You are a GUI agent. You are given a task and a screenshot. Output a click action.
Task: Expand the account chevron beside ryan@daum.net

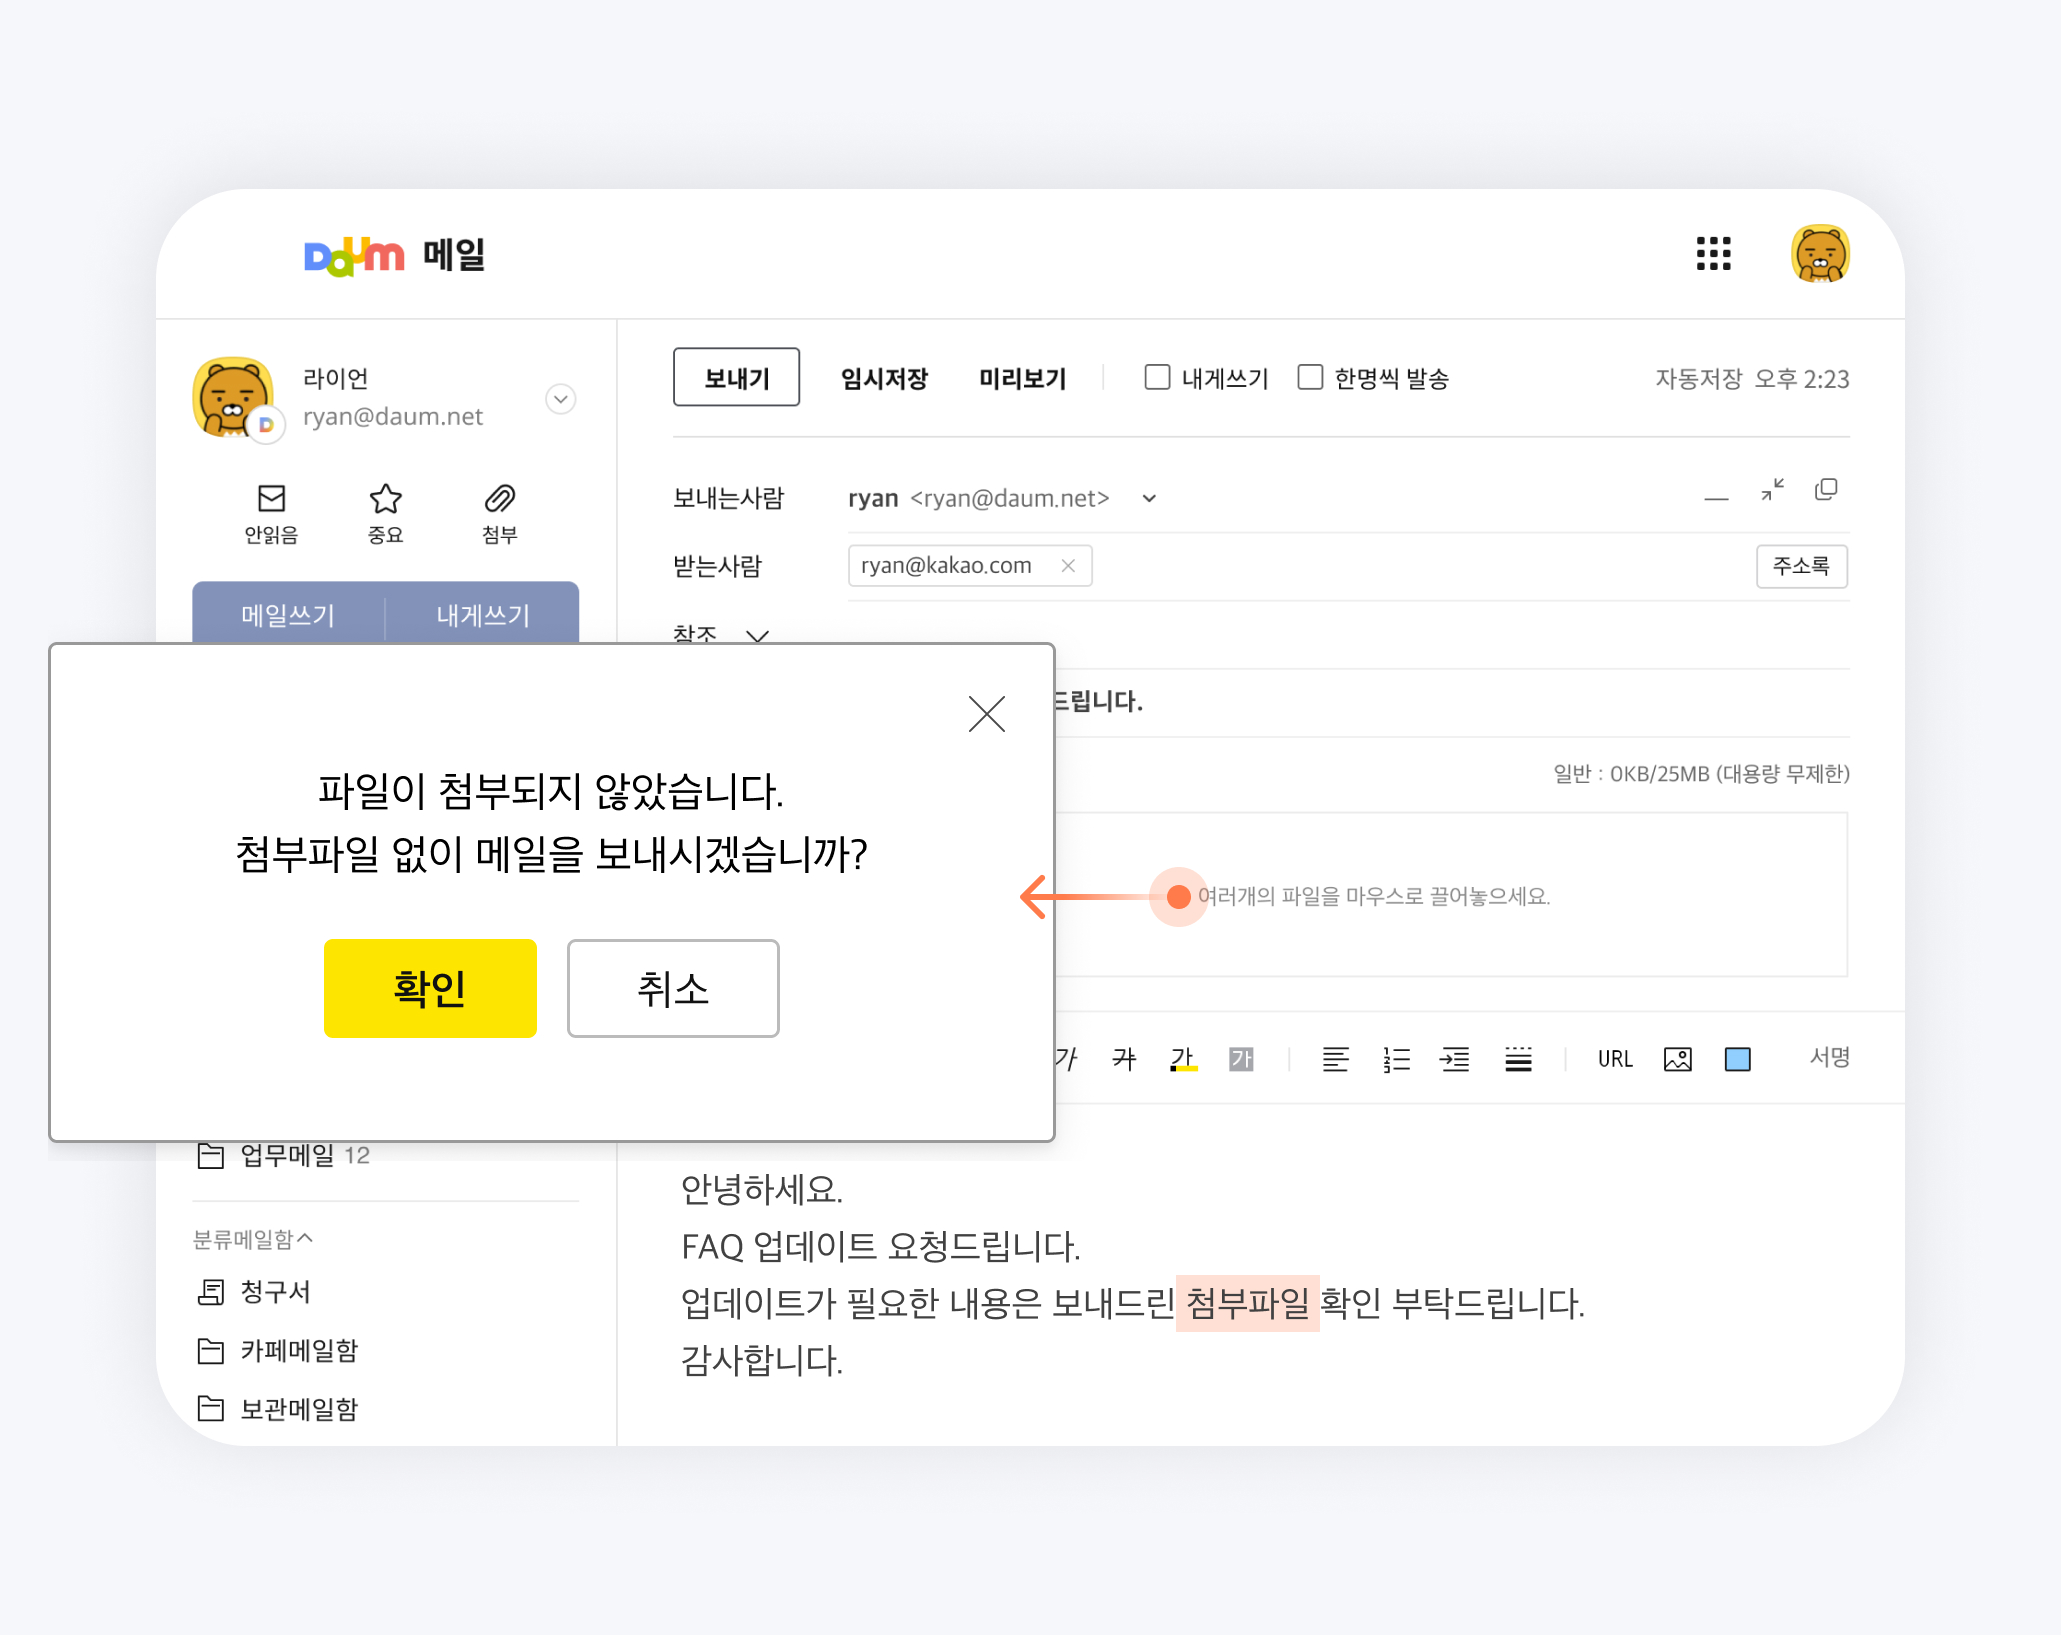(561, 399)
